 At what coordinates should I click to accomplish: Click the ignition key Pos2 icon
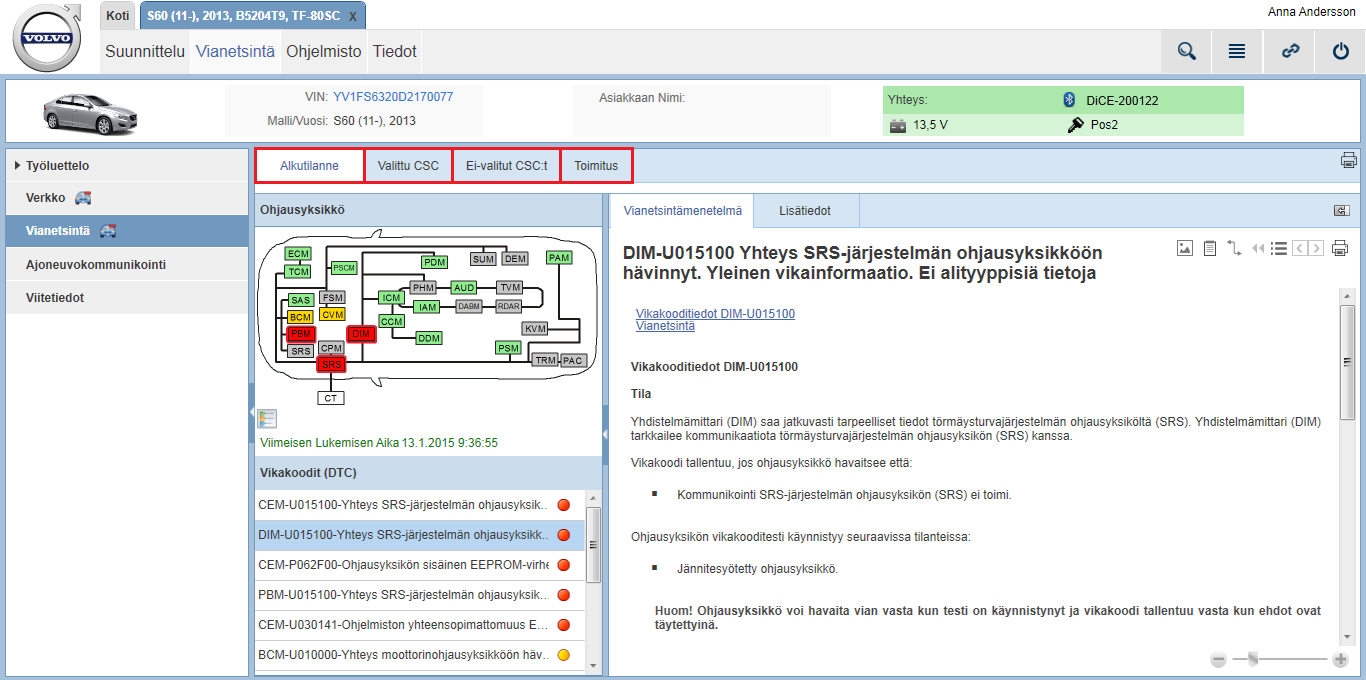tap(1076, 125)
